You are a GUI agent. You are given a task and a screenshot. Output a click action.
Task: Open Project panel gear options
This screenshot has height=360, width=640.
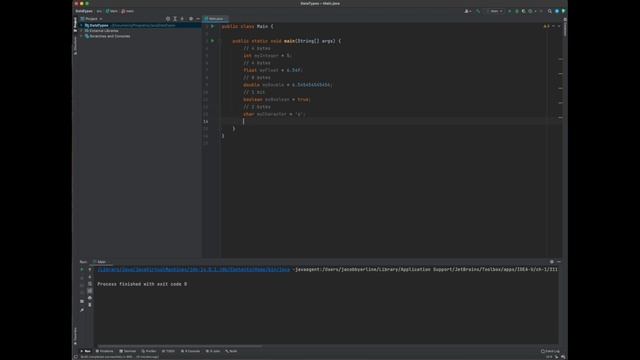pos(191,19)
